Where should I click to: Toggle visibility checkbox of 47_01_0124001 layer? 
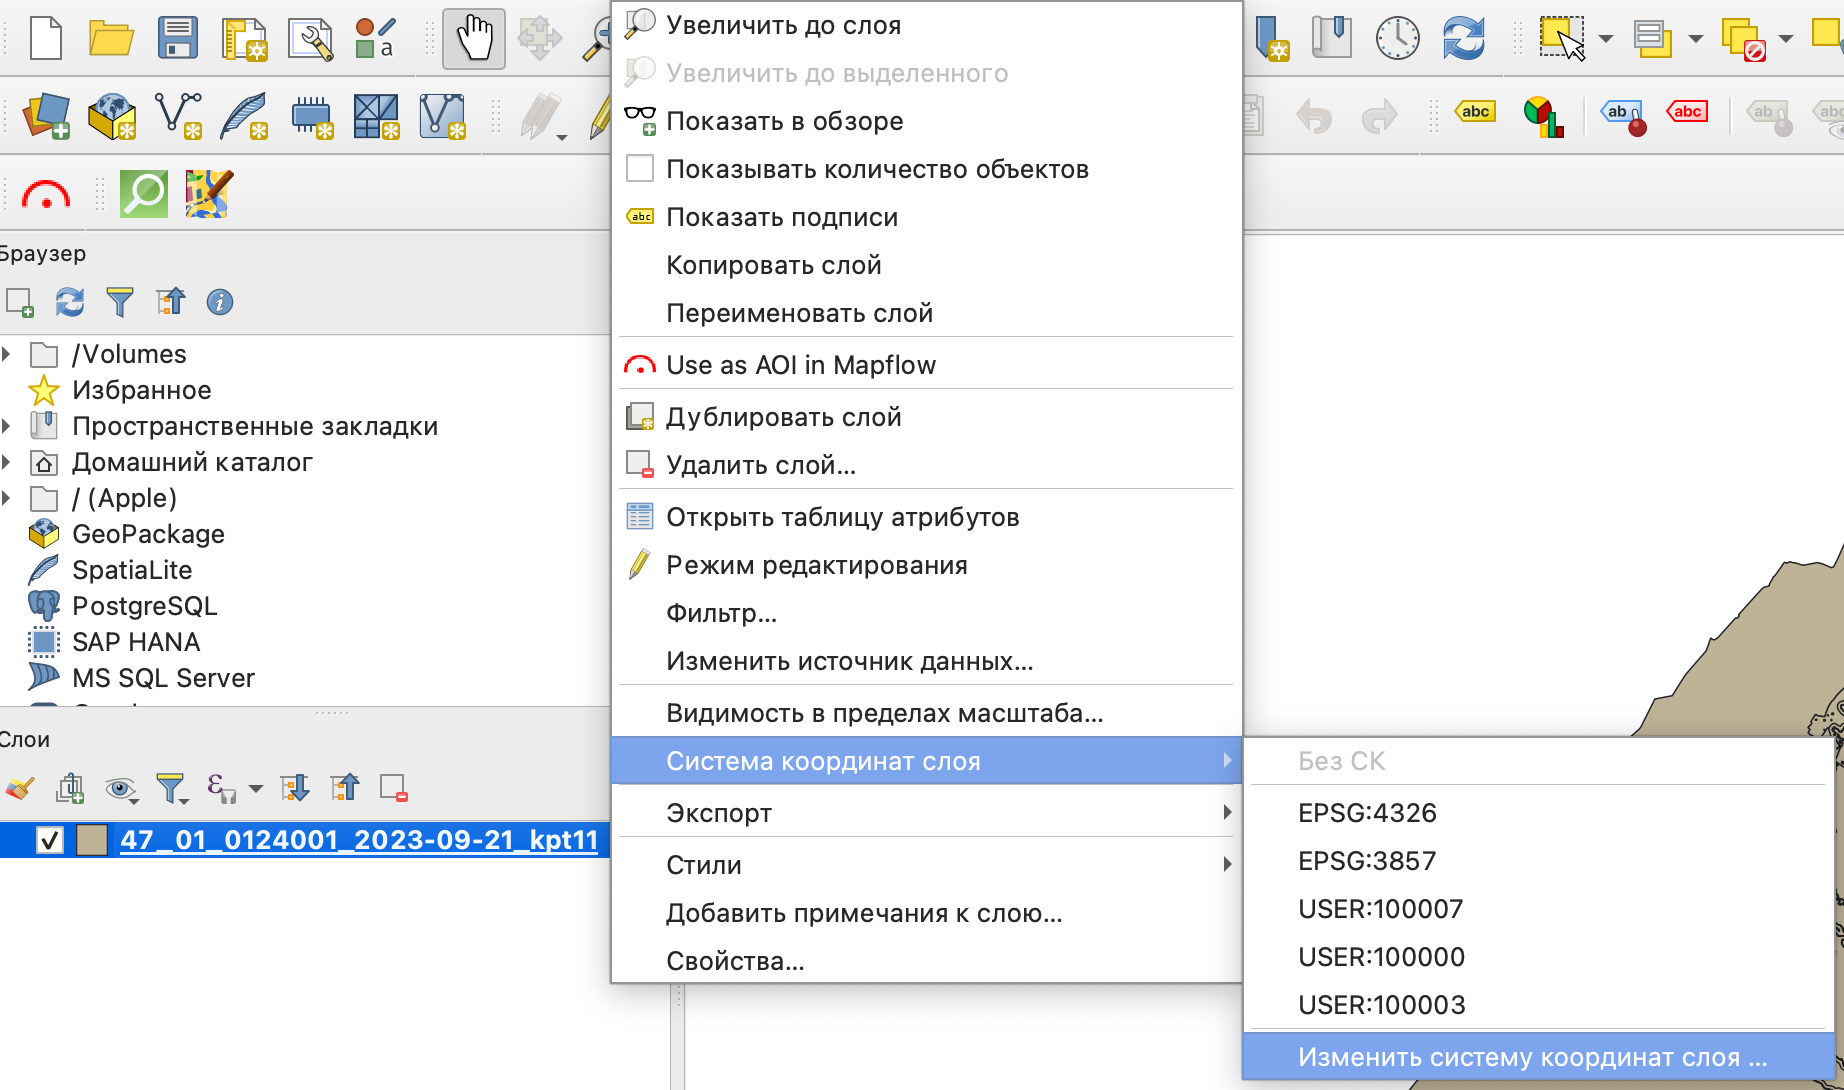tap(49, 840)
